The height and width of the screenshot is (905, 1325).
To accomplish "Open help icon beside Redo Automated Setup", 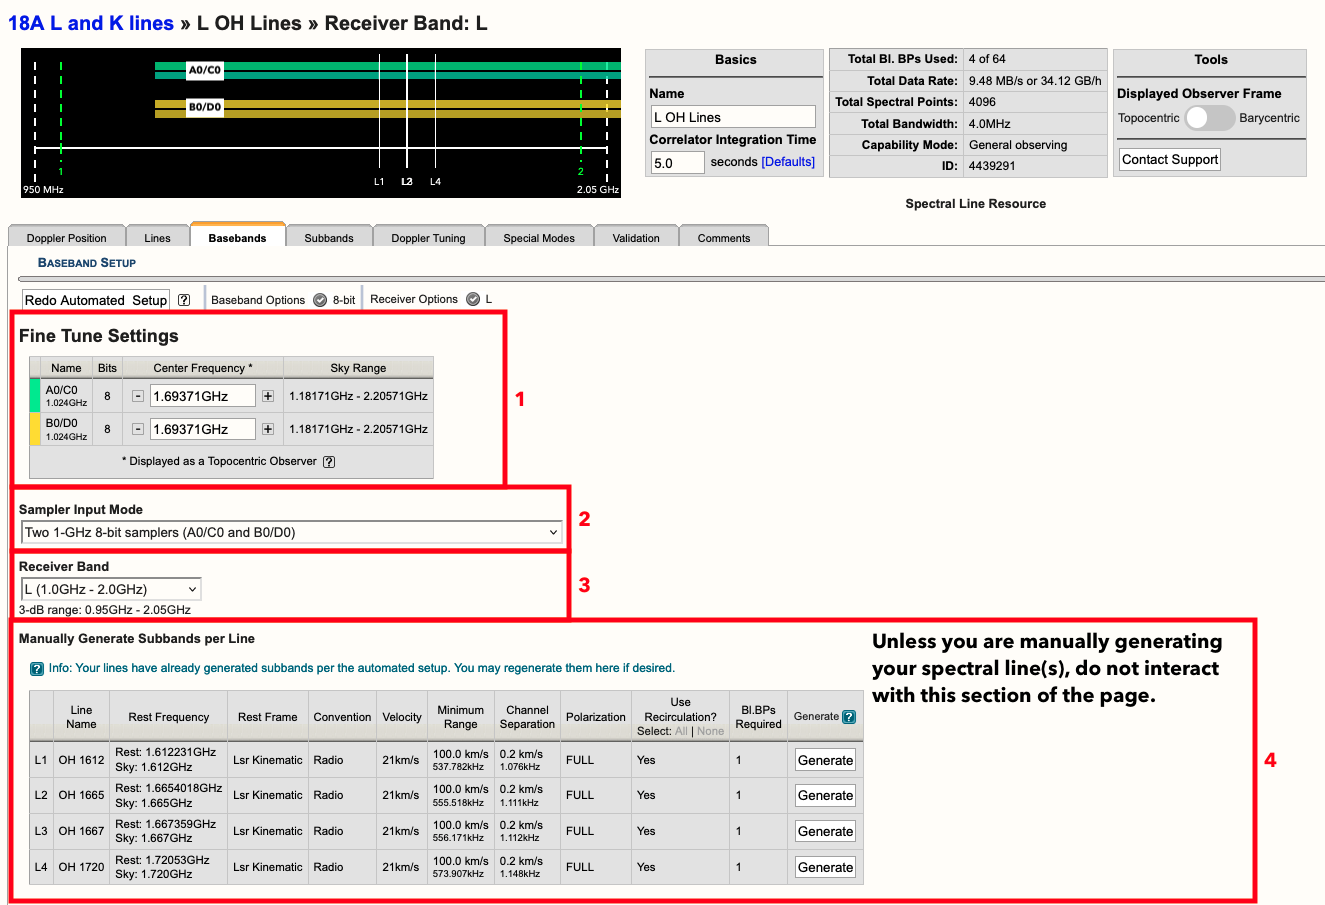I will tap(184, 300).
